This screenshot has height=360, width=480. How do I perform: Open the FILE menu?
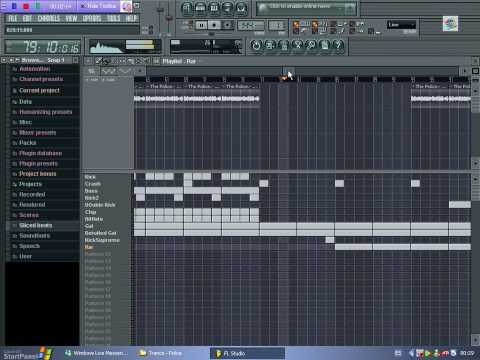13,18
